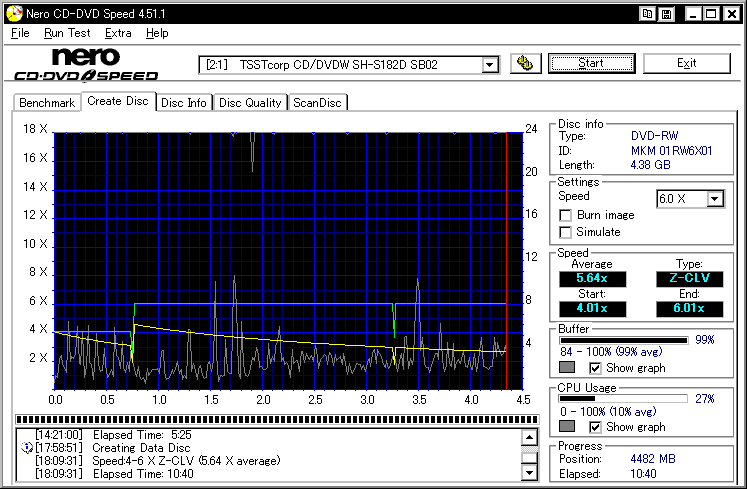Viewport: 747px width, 489px height.
Task: Click the disc icon beside Creating Data Disc
Action: 27,448
